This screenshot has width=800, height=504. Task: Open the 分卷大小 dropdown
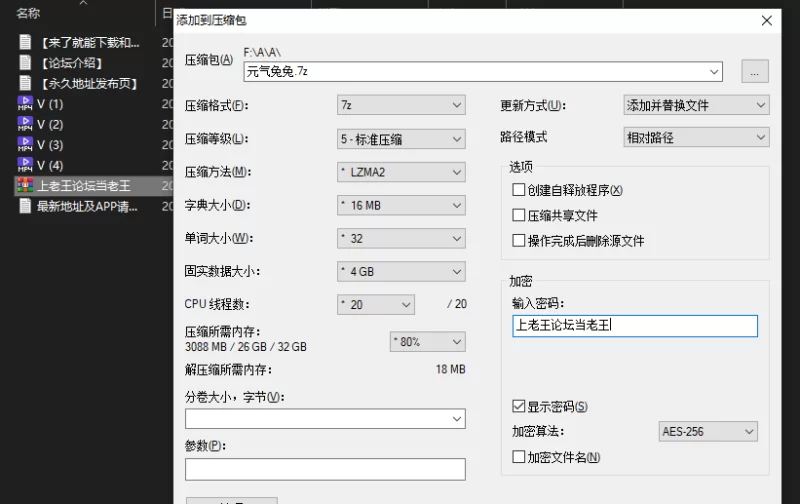[x=457, y=419]
